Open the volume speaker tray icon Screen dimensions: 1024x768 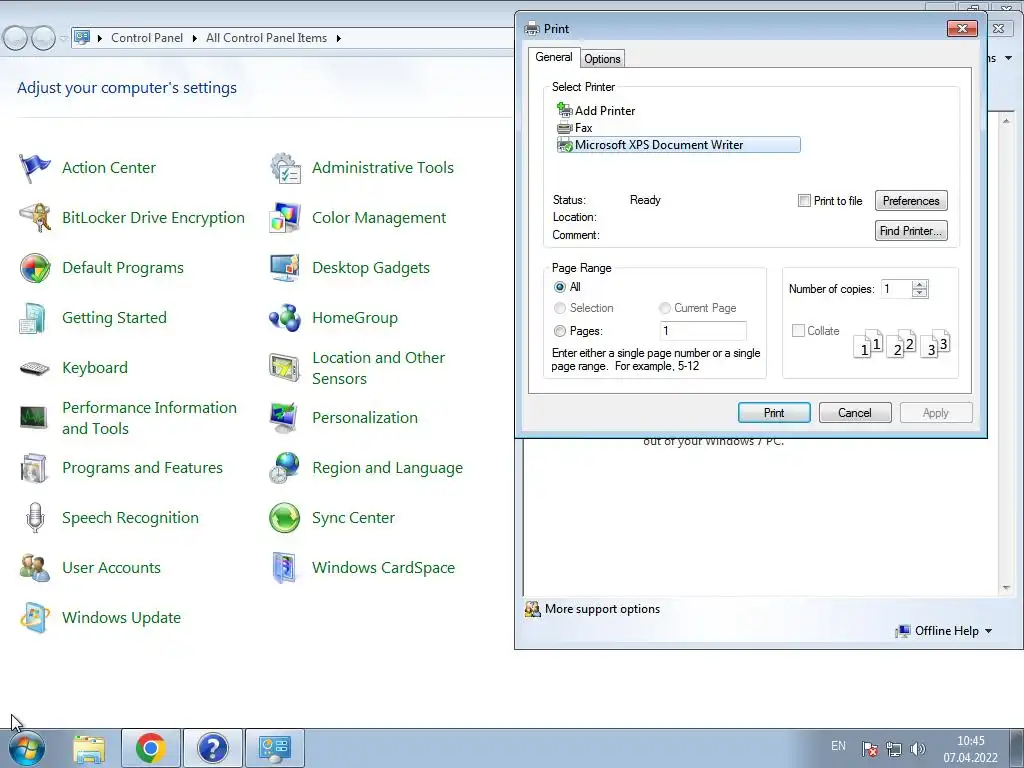coord(918,748)
